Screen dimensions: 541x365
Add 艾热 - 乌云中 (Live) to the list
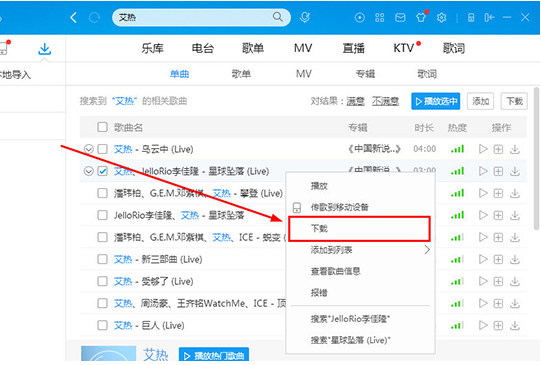tap(498, 149)
